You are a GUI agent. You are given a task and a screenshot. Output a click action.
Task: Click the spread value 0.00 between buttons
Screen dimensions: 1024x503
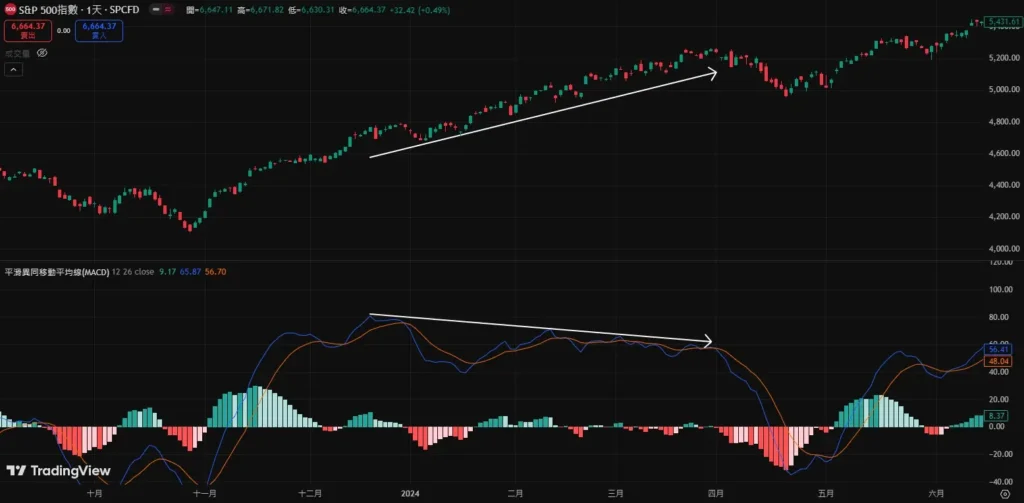tap(64, 30)
